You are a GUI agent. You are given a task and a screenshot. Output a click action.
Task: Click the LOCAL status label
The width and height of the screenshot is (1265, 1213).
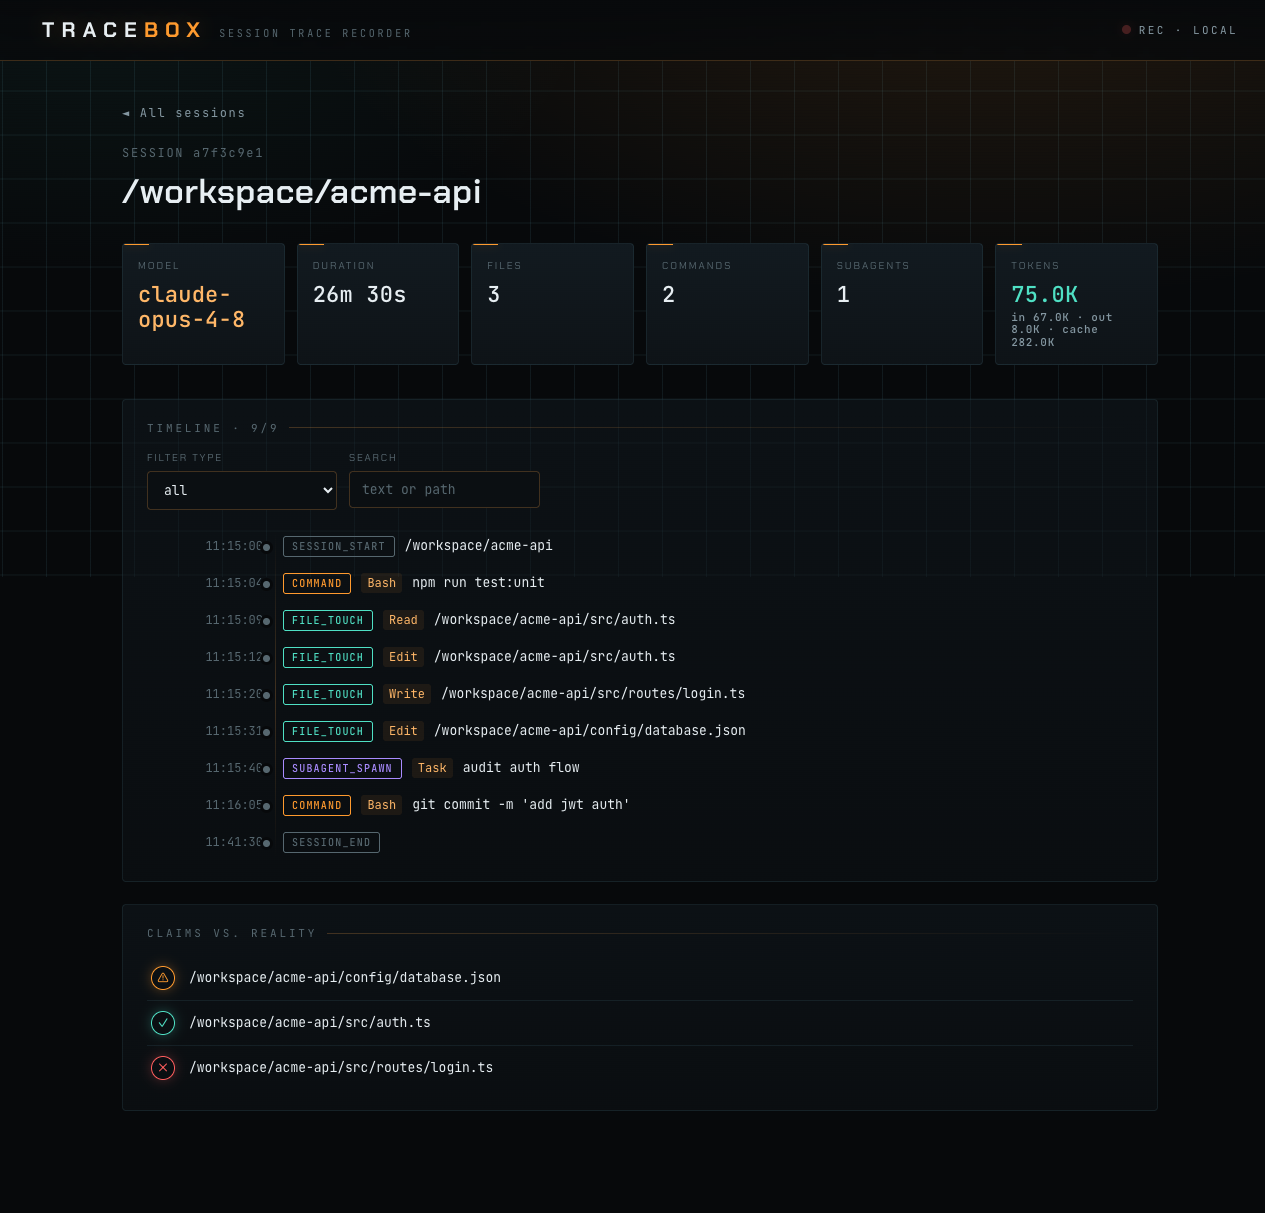[1215, 30]
